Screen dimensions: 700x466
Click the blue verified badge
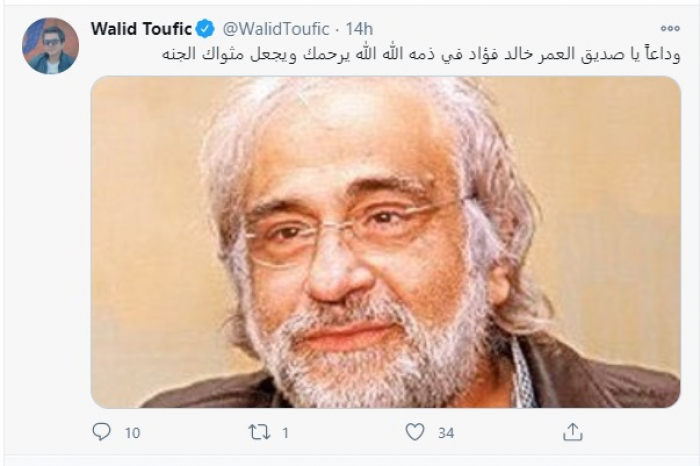pos(205,29)
